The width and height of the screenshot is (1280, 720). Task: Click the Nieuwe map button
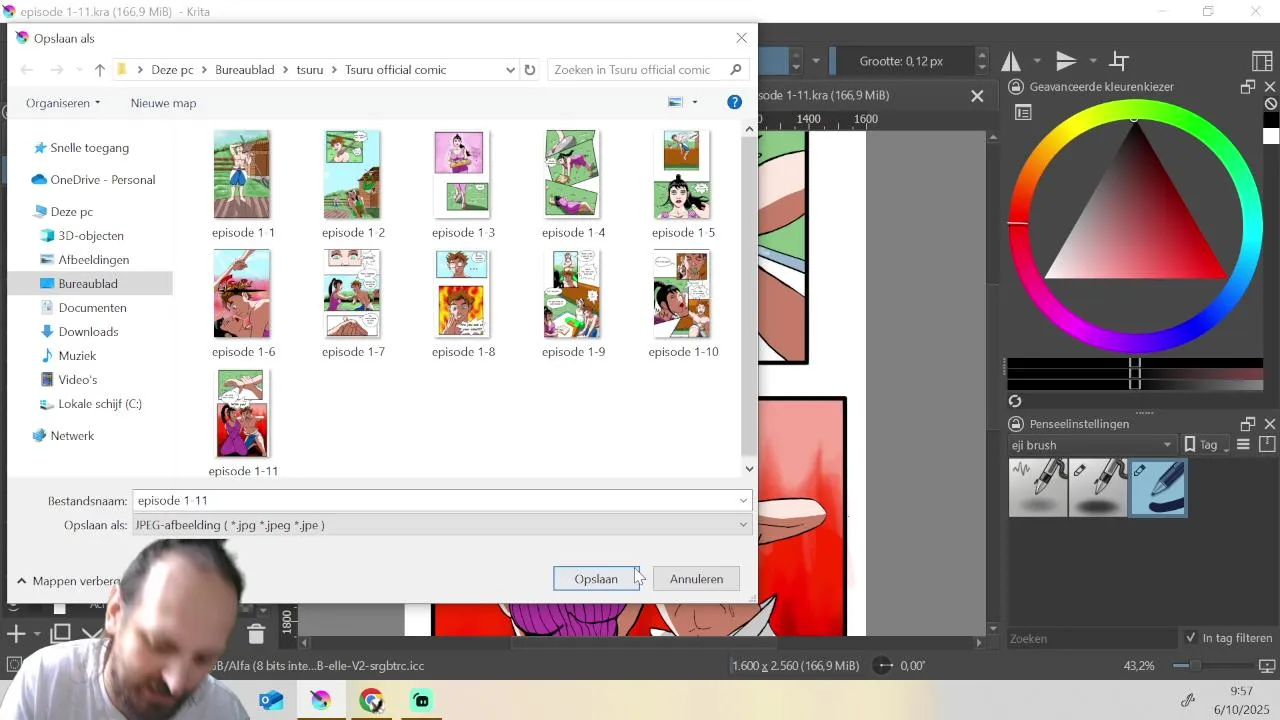[x=163, y=103]
